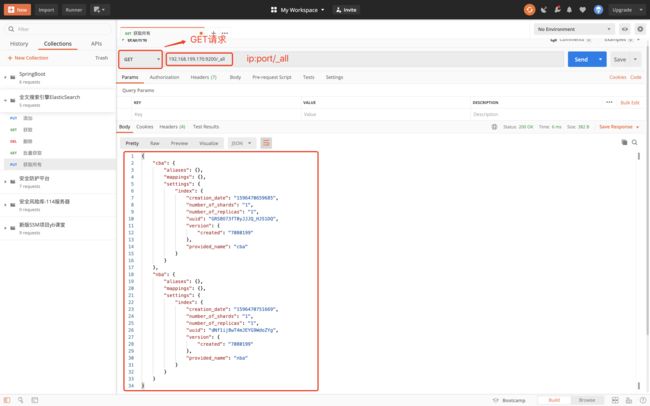Open the Save button dropdown arrow
Viewport: 650px width, 406px height.
pyautogui.click(x=635, y=59)
